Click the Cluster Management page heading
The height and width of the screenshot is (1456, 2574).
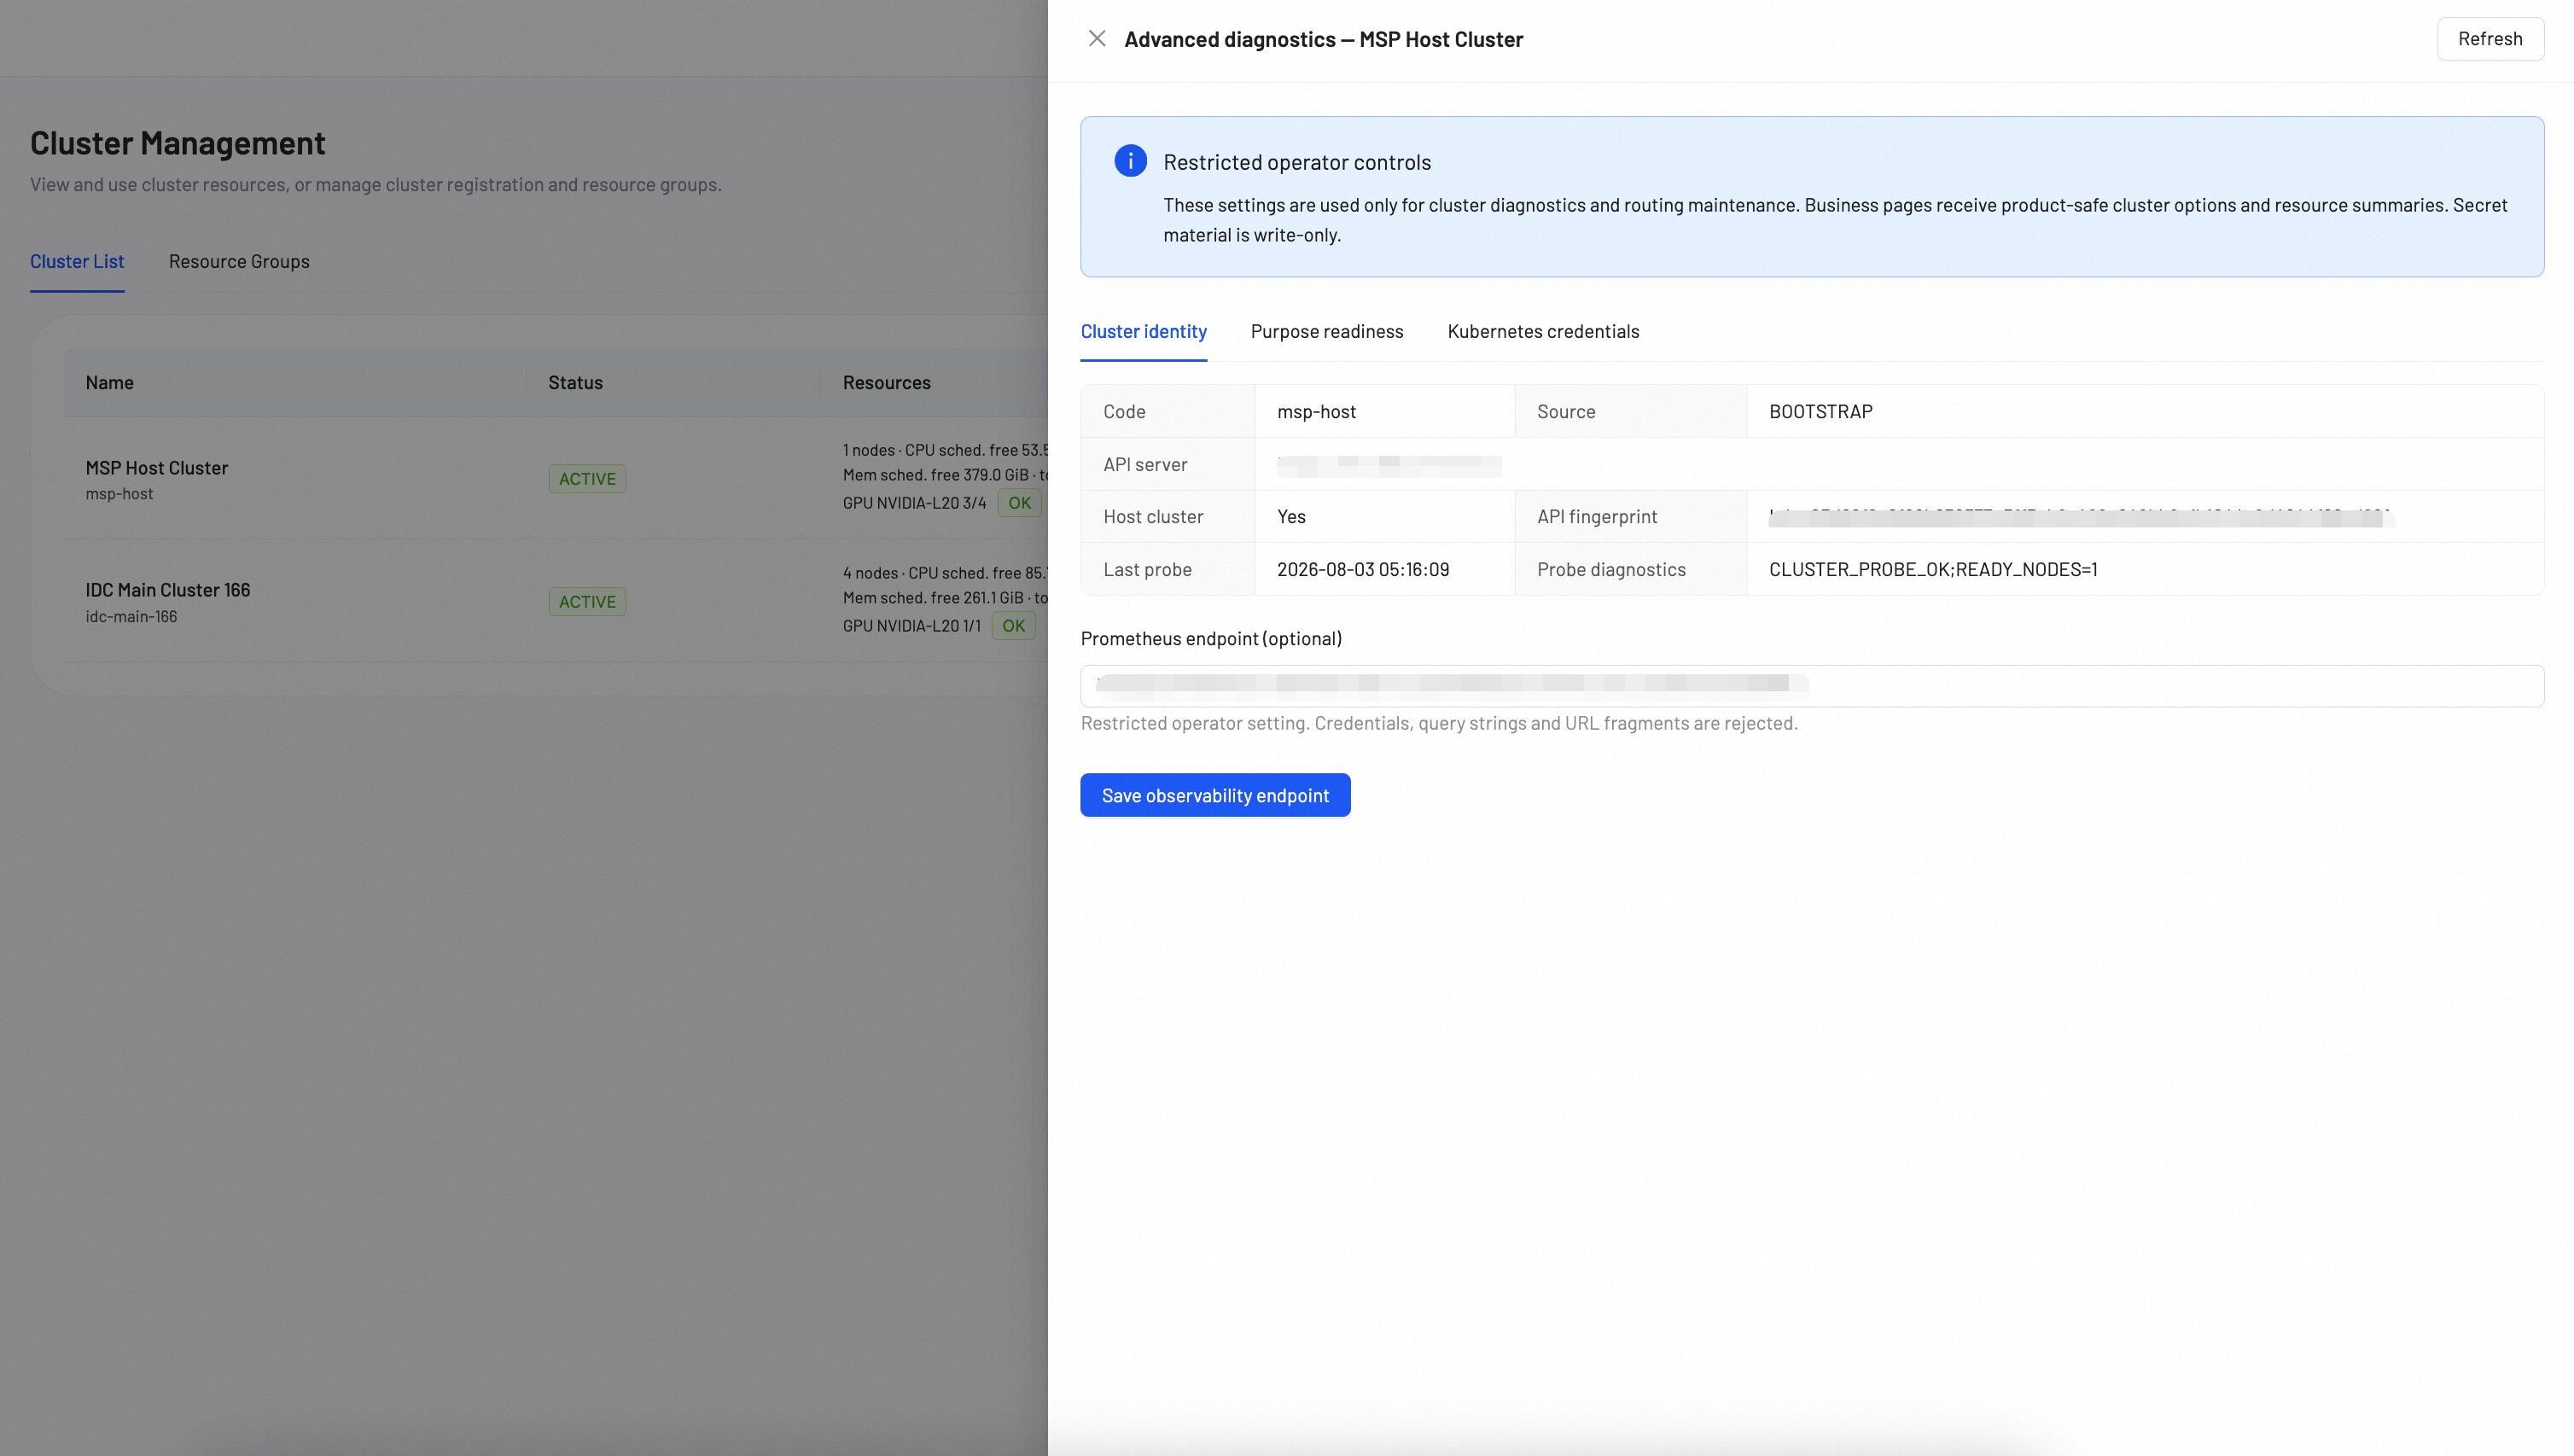pos(177,143)
